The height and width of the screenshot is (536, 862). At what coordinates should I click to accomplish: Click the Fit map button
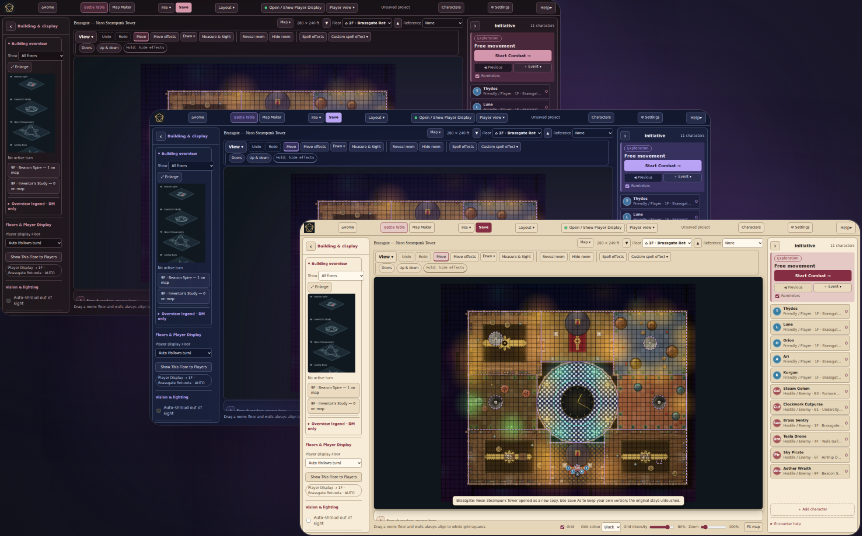(753, 527)
